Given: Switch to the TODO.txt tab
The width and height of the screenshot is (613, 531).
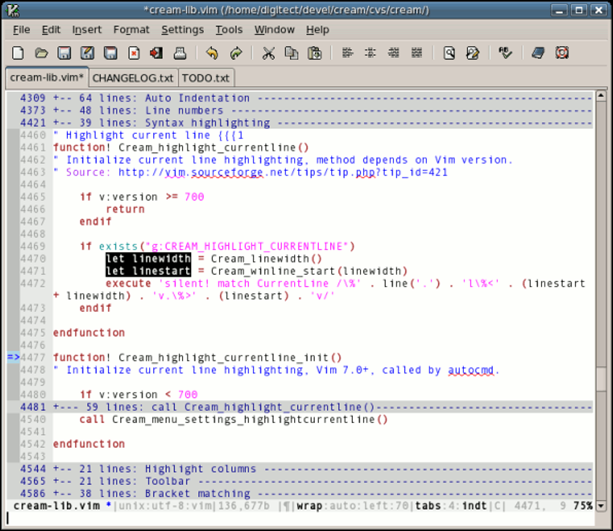Looking at the screenshot, I should (205, 77).
